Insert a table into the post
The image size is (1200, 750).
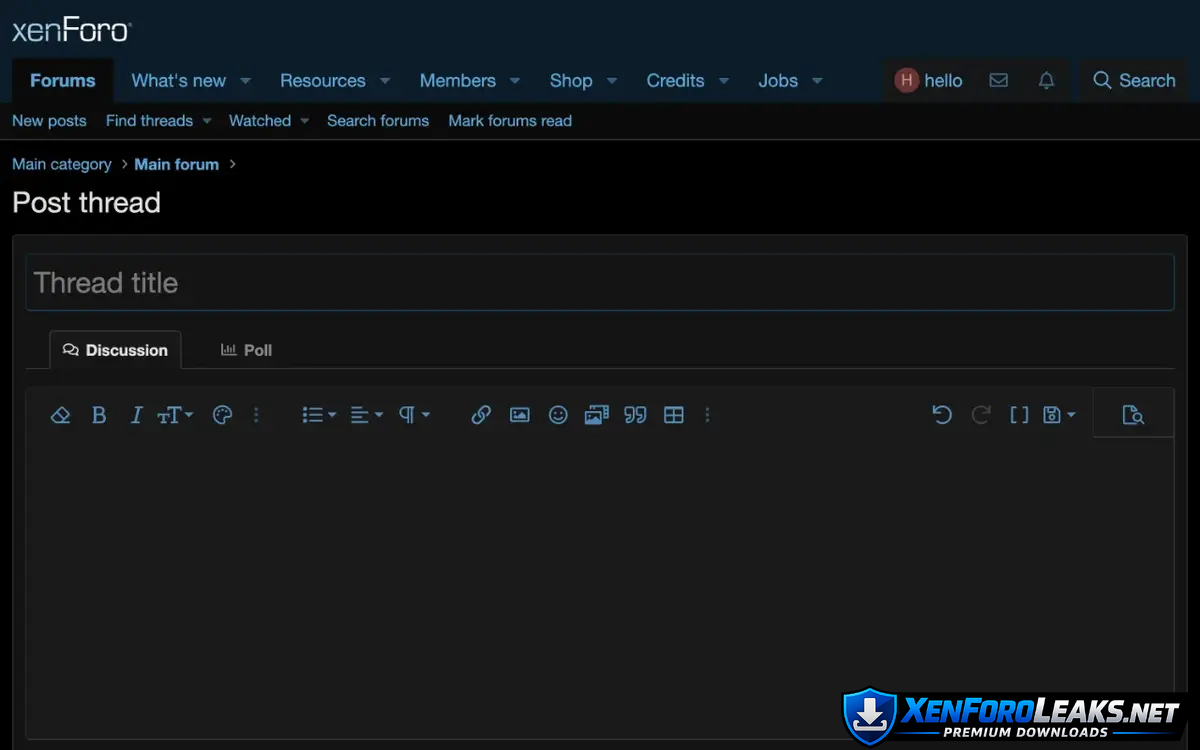[x=674, y=415]
